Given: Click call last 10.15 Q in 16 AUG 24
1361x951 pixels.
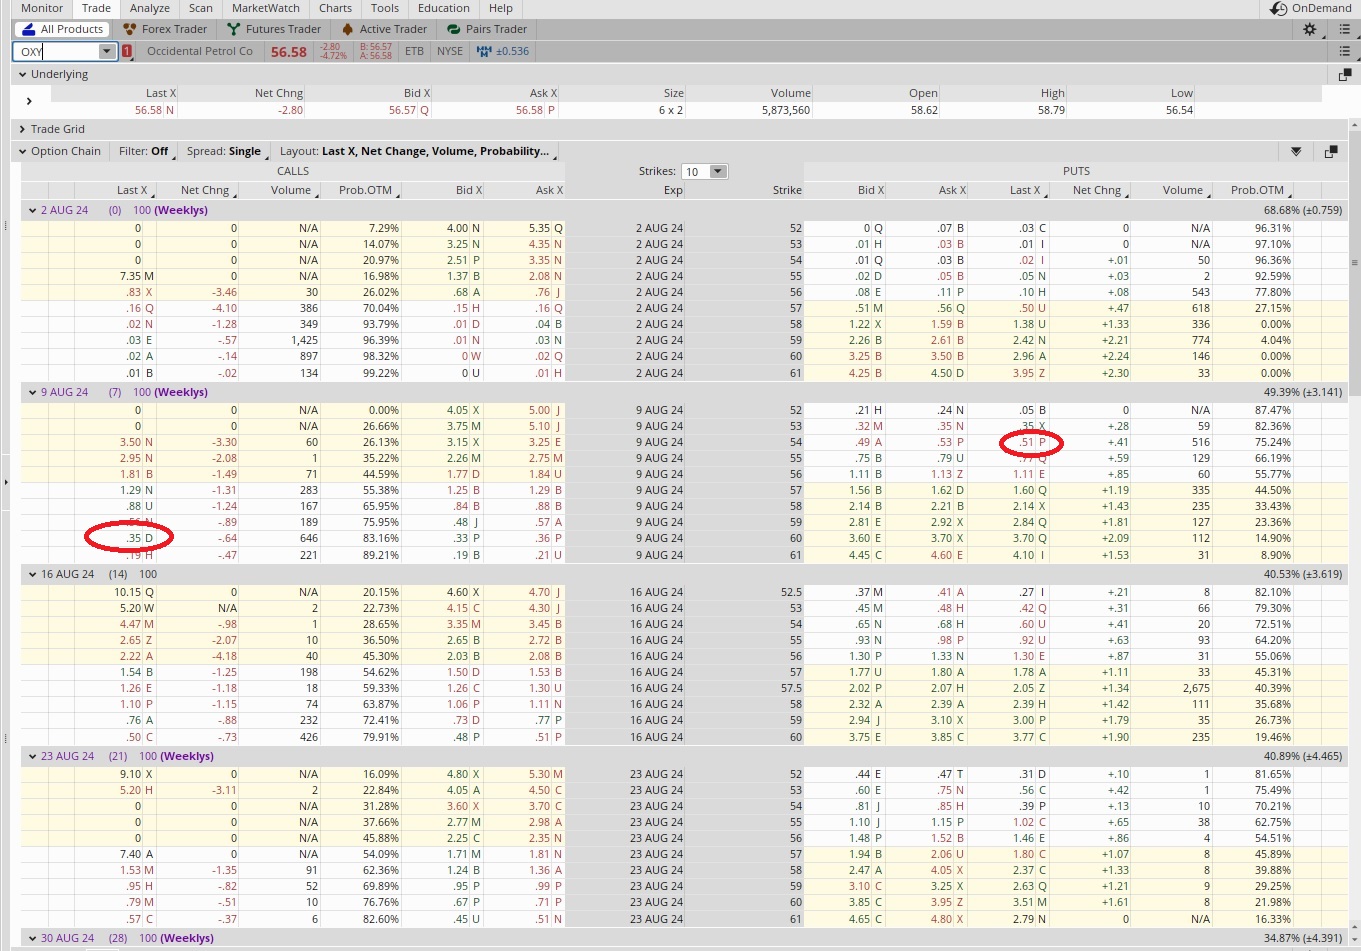Looking at the screenshot, I should click(x=133, y=592).
